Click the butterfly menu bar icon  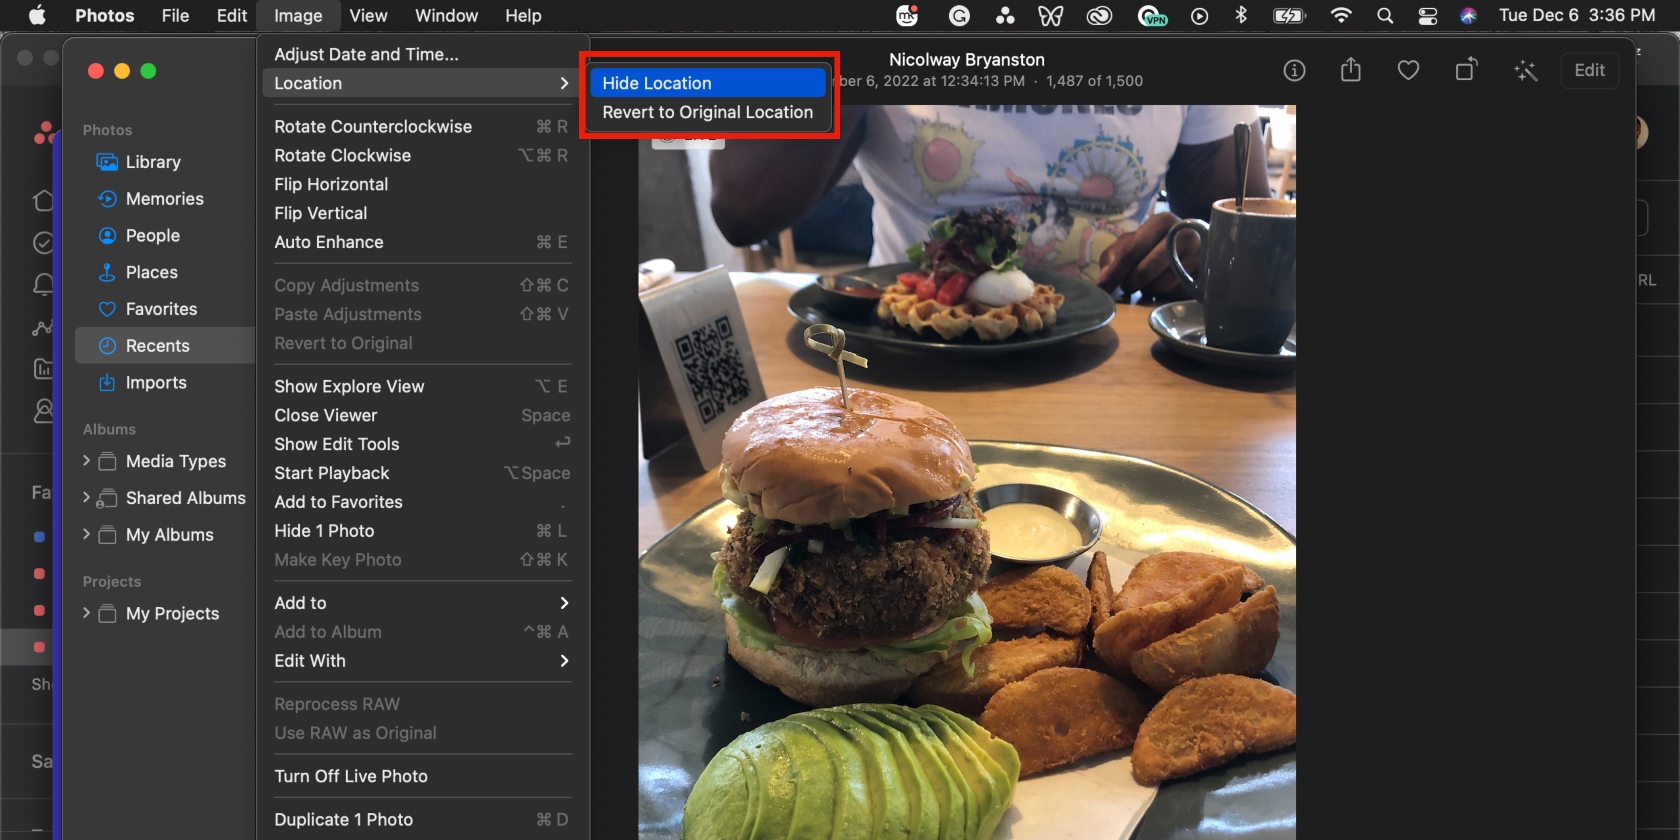click(1050, 15)
